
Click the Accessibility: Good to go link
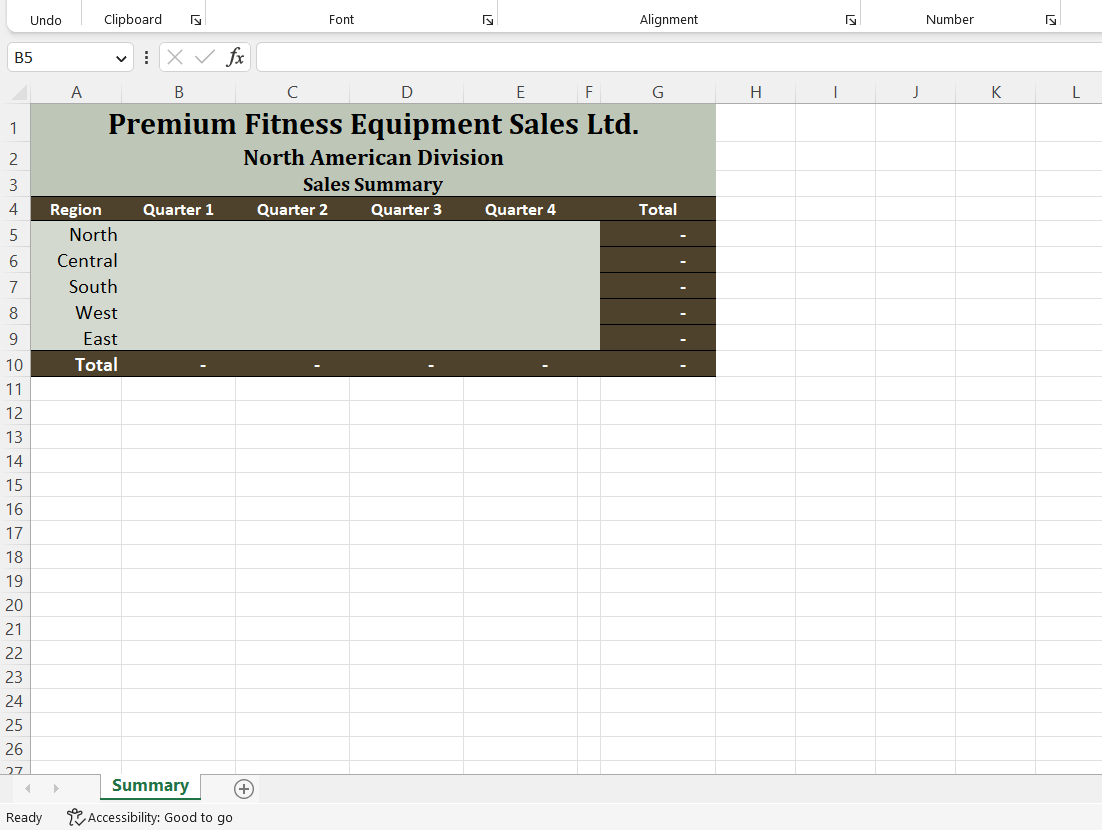(x=159, y=817)
